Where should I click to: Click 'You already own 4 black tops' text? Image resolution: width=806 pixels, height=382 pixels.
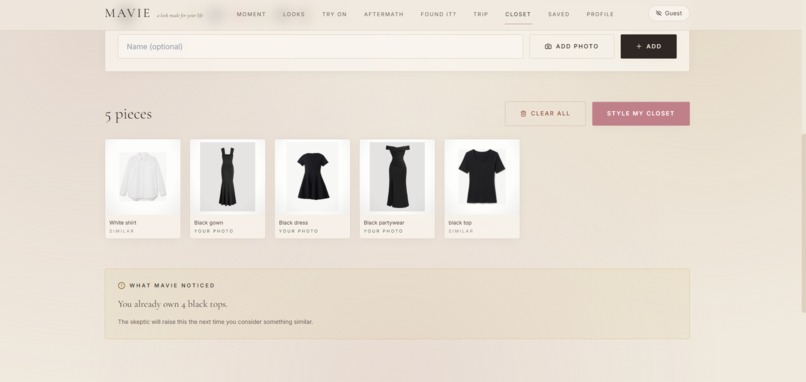pyautogui.click(x=172, y=304)
